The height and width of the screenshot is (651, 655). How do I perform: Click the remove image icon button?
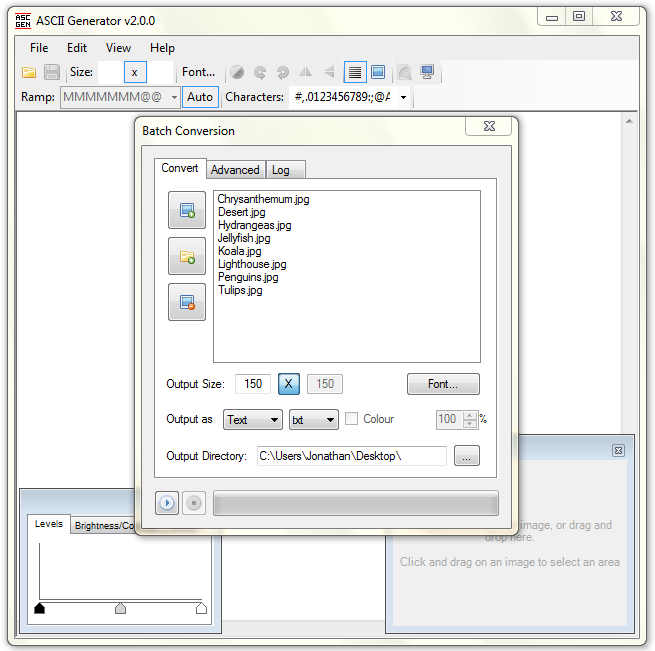coord(187,302)
